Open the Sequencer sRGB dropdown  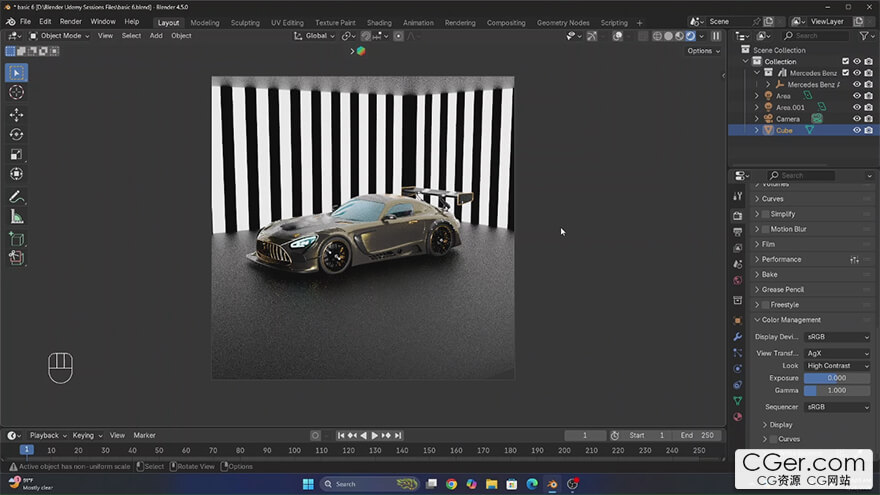[x=837, y=407]
